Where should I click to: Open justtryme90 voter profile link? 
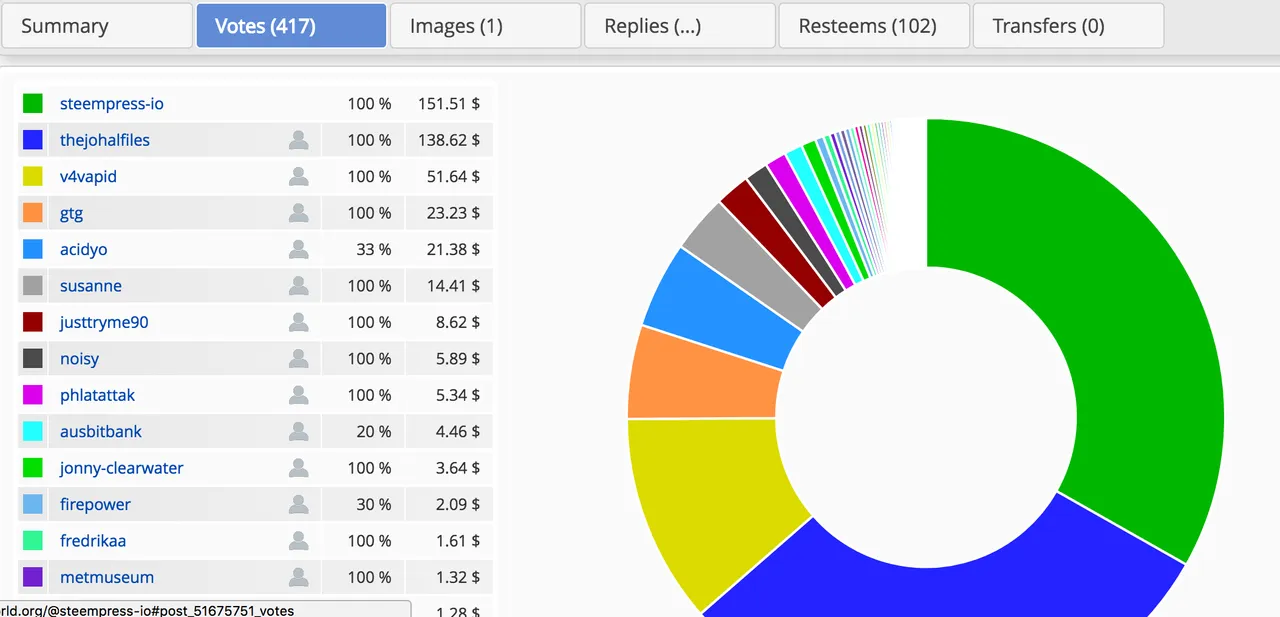click(104, 323)
